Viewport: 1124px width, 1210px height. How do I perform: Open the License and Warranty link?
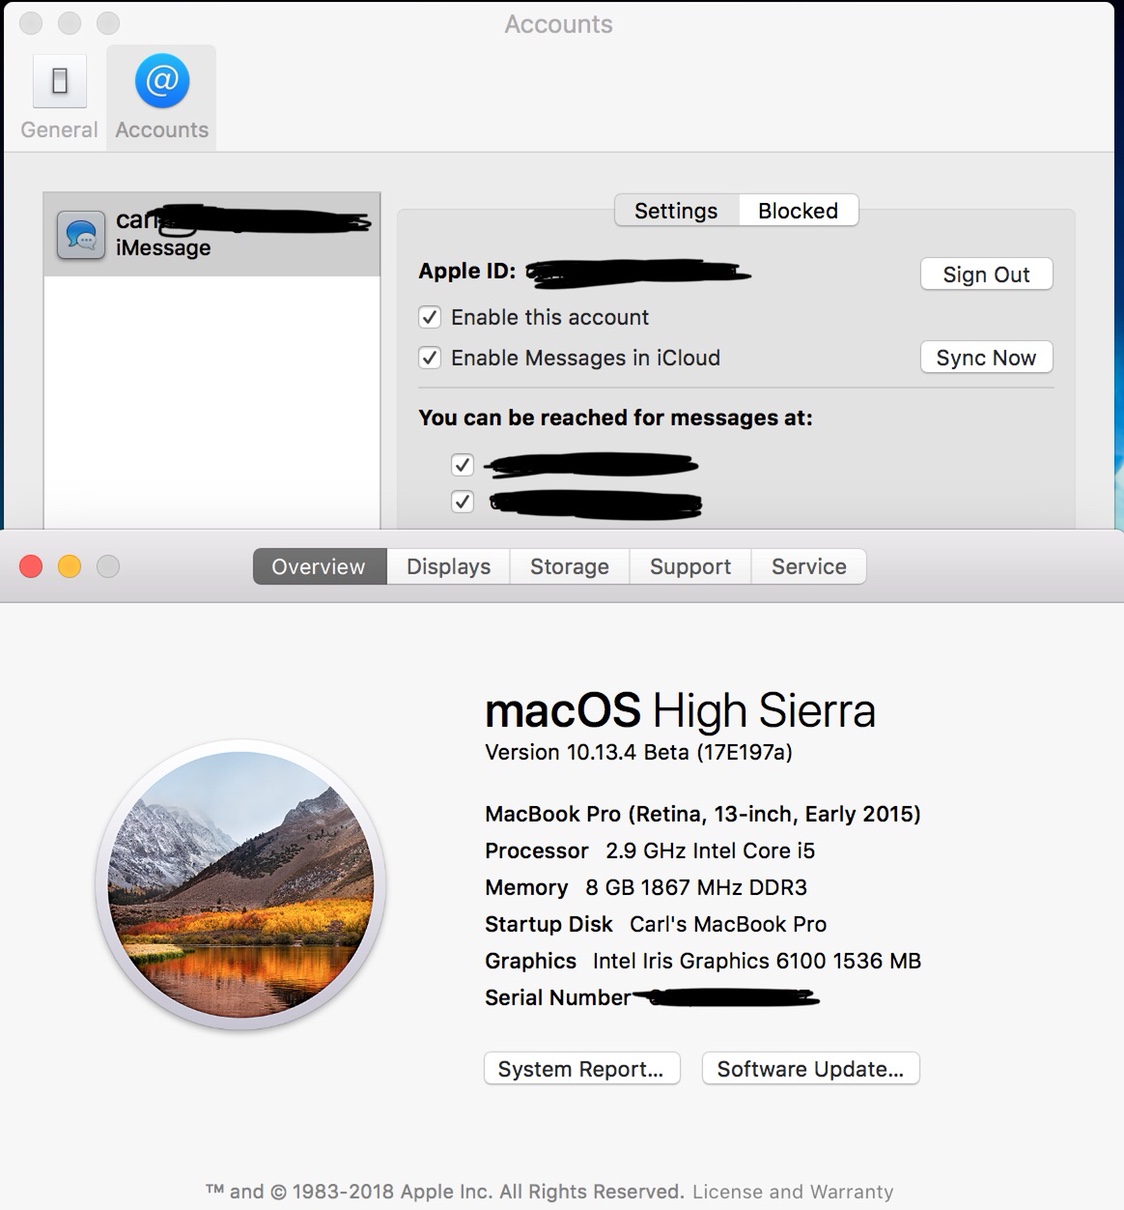[x=793, y=1191]
